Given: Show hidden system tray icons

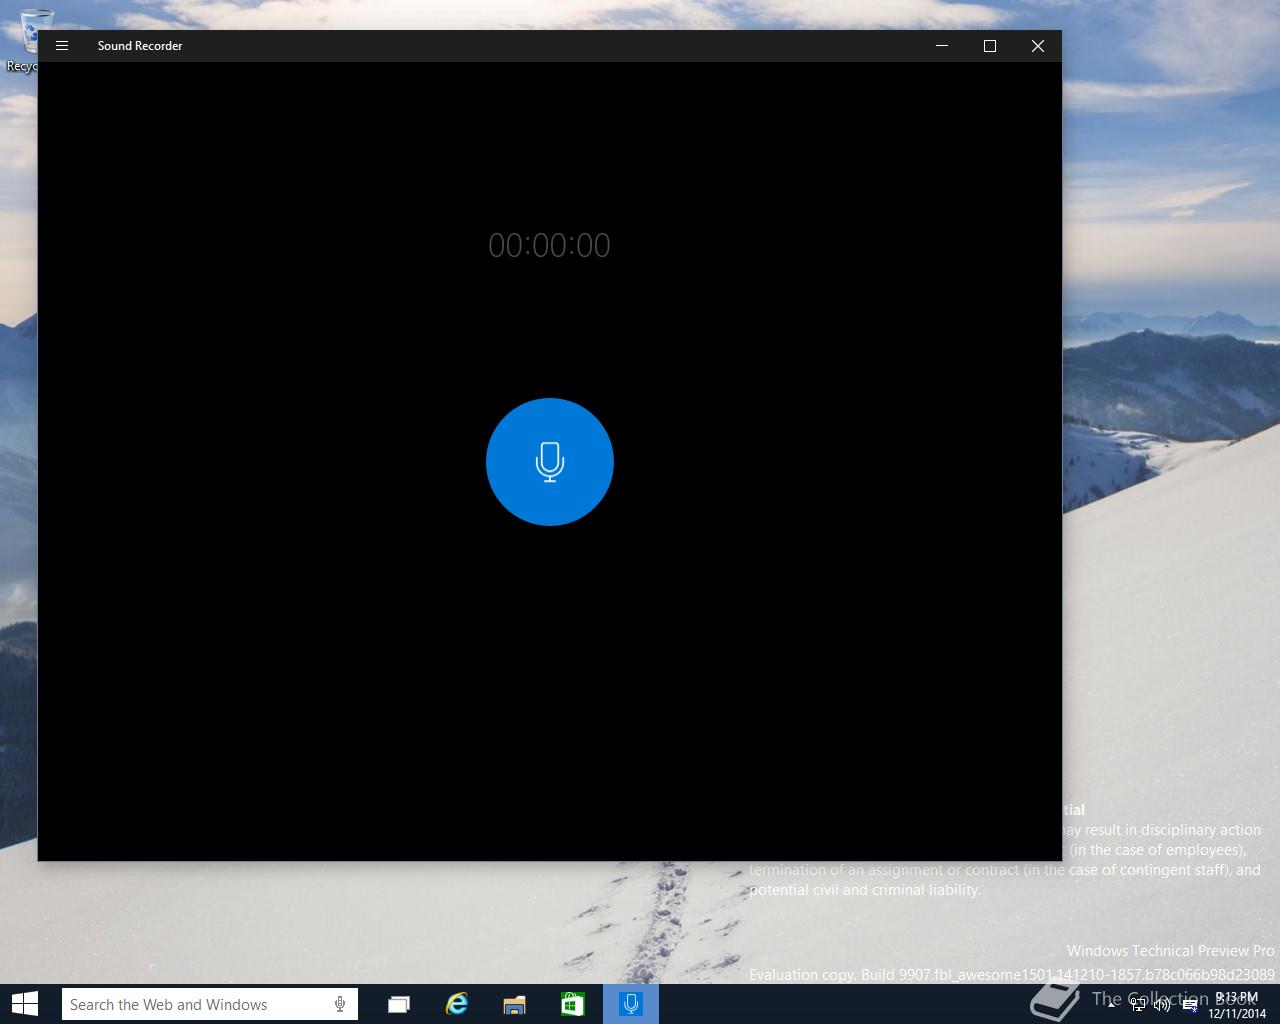Looking at the screenshot, I should coord(1112,1005).
